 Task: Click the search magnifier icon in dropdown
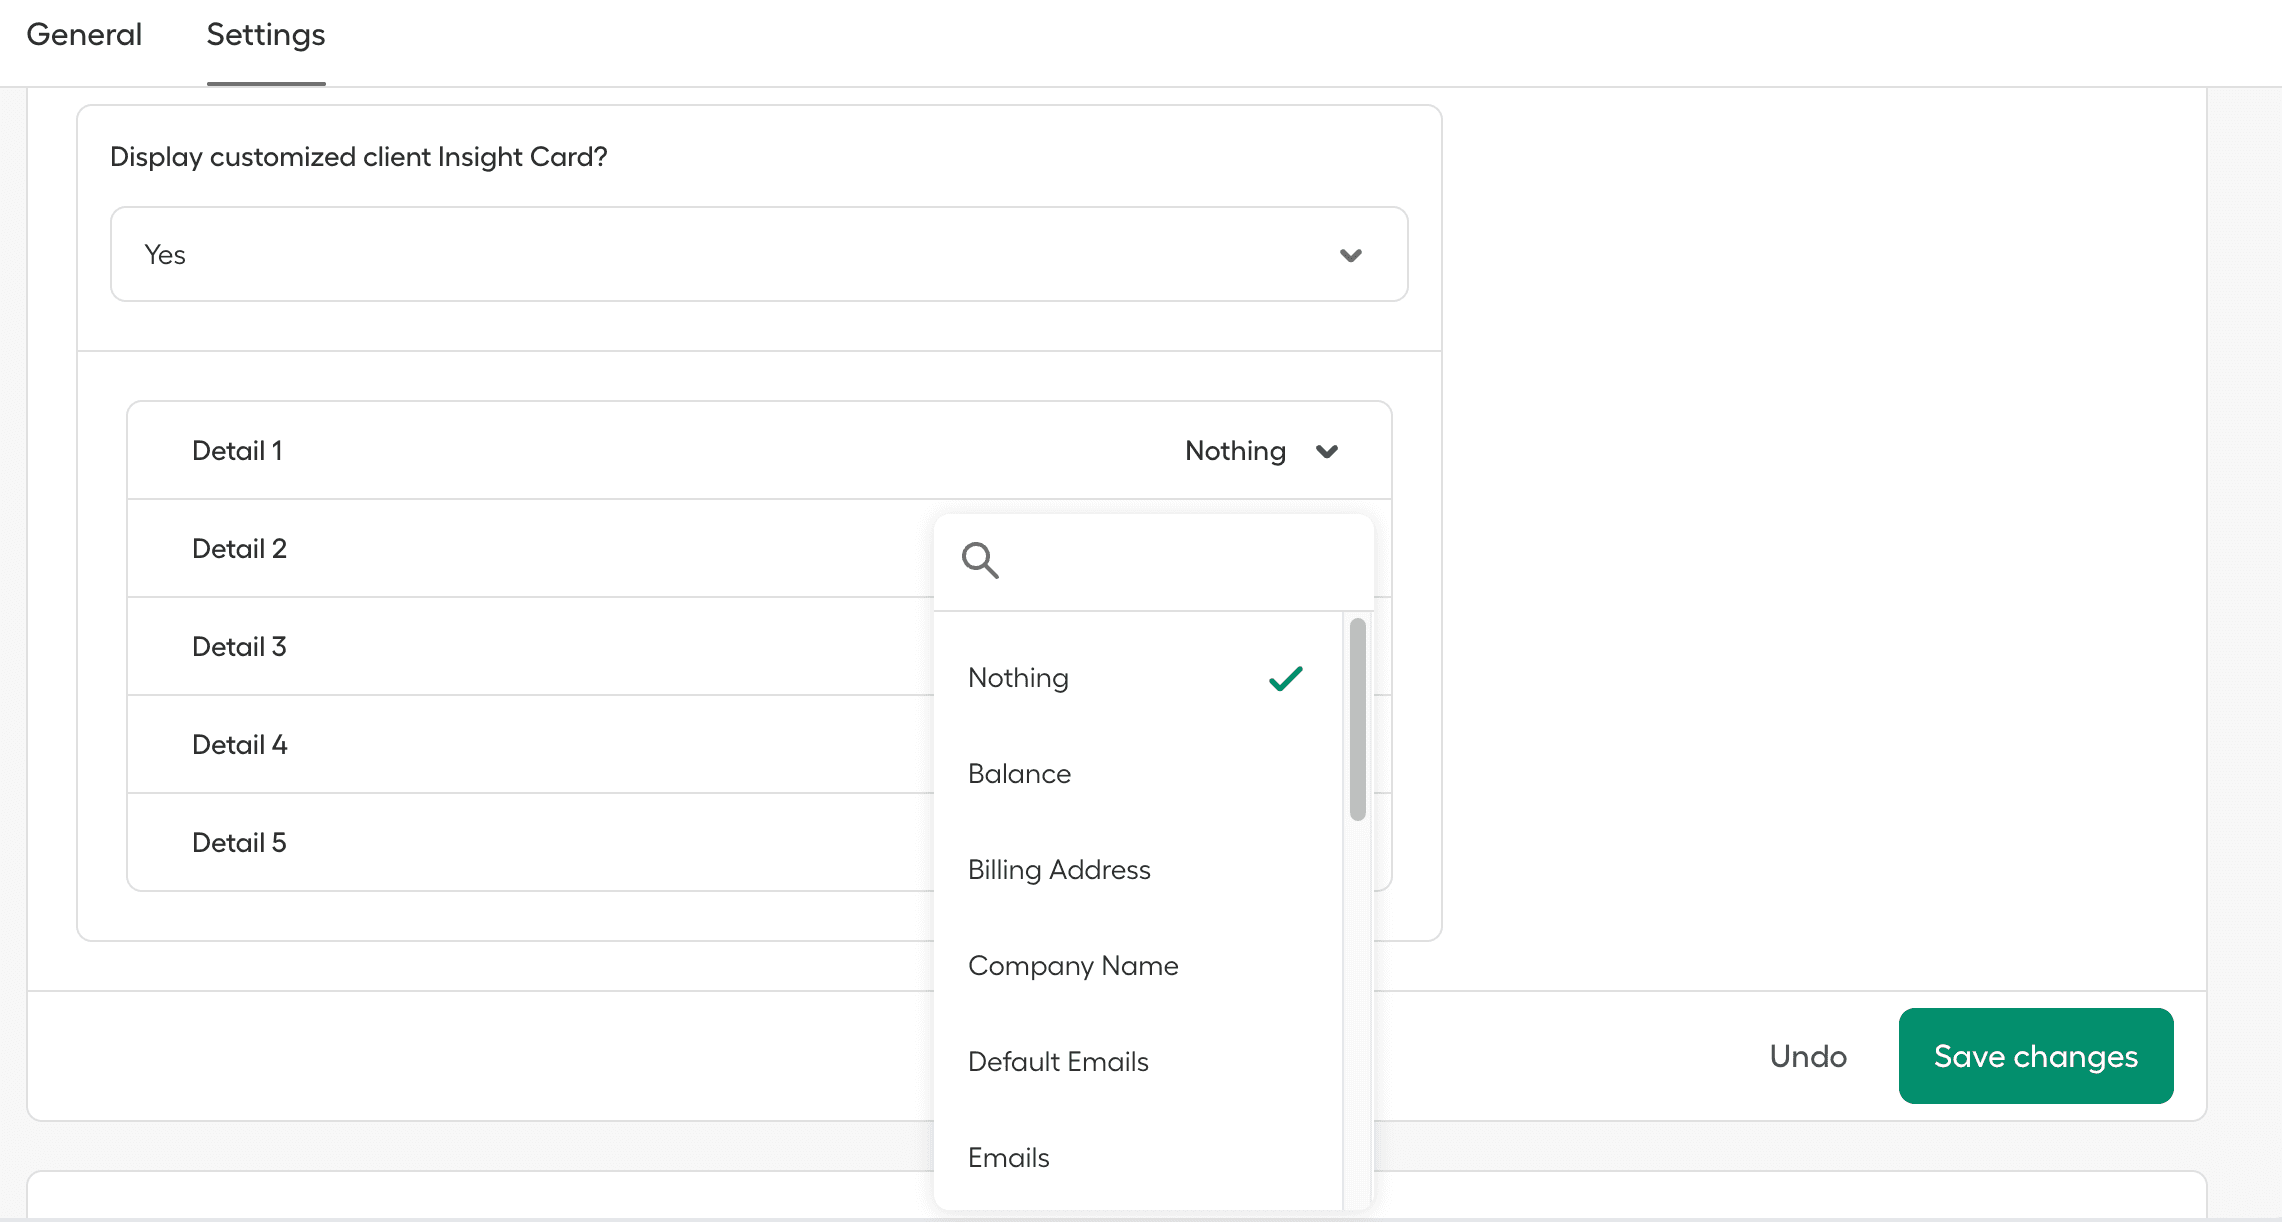981,561
